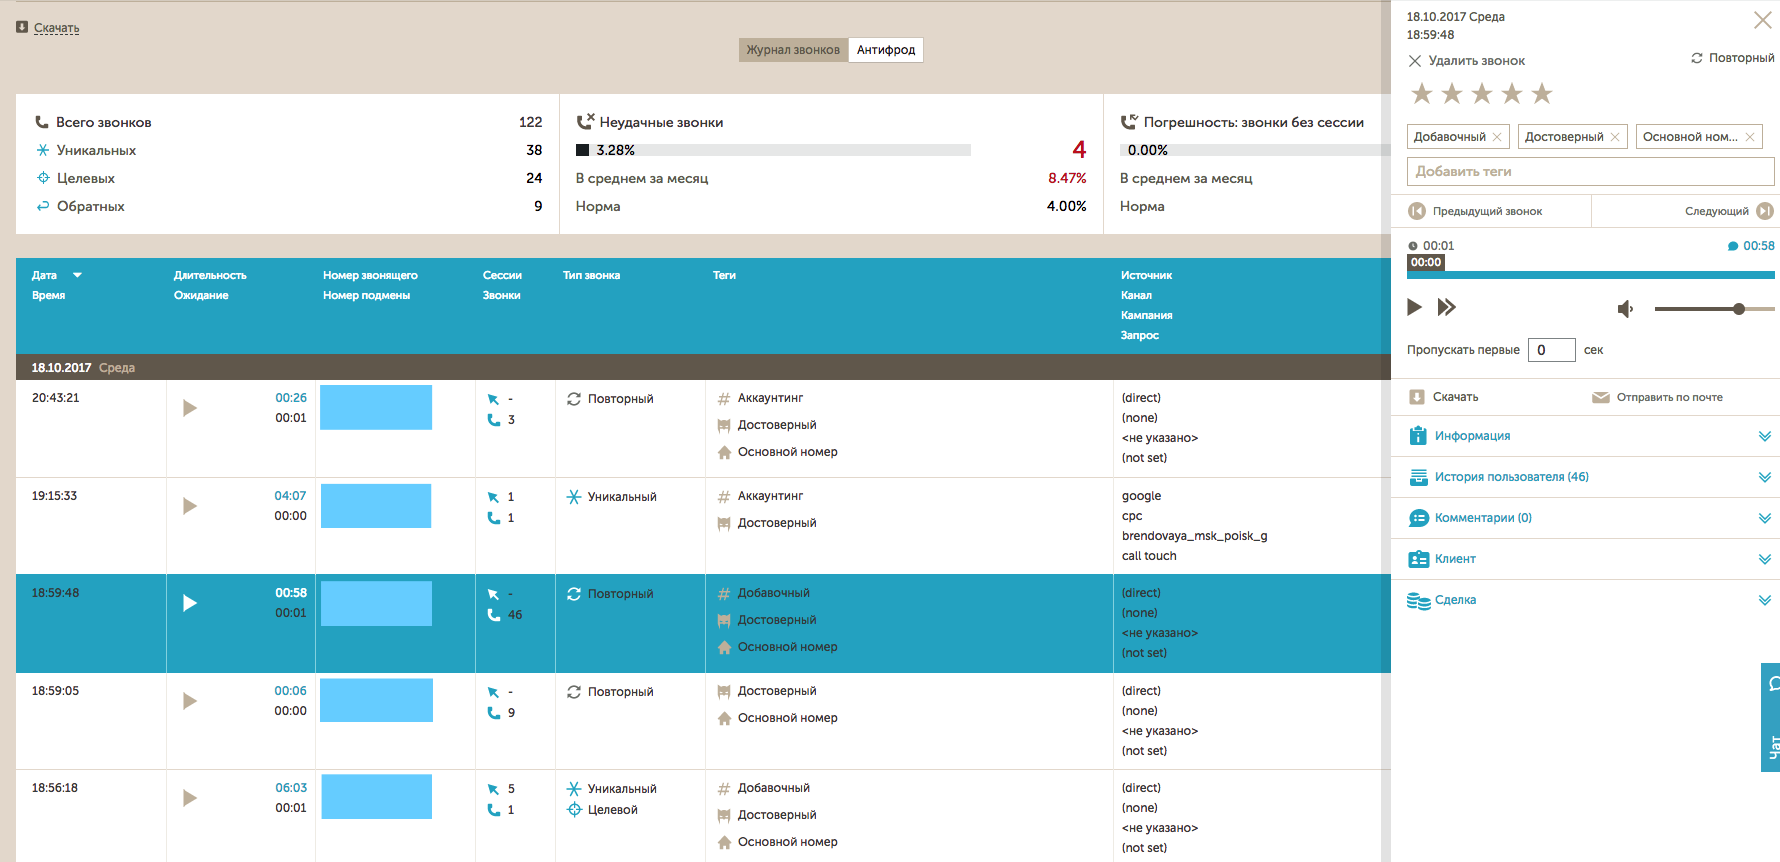Toggle the Повторный call marker
Viewport: 1780px width, 862px height.
[x=1732, y=58]
